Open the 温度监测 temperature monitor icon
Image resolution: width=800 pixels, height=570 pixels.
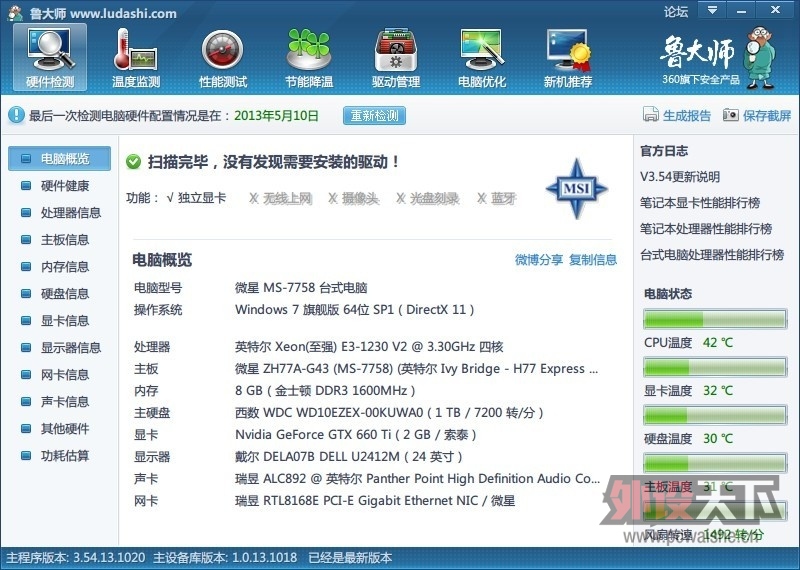136,58
